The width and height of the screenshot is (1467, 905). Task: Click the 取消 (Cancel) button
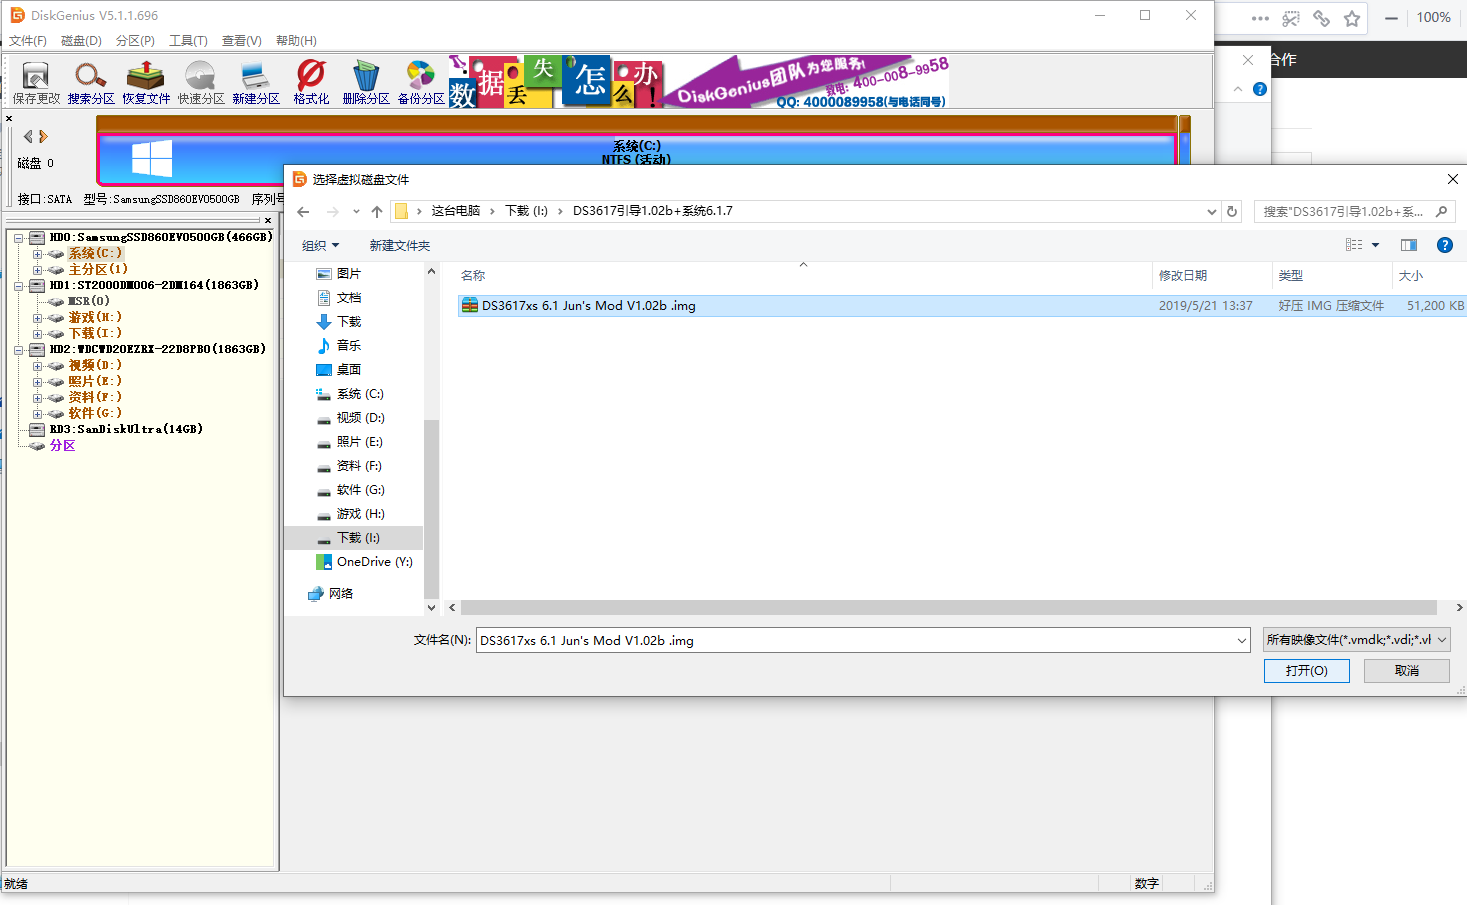[x=1406, y=671]
